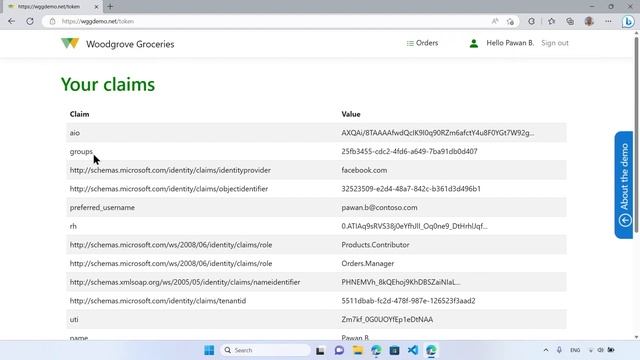The height and width of the screenshot is (360, 640).
Task: Click the Sign out link
Action: coord(555,43)
